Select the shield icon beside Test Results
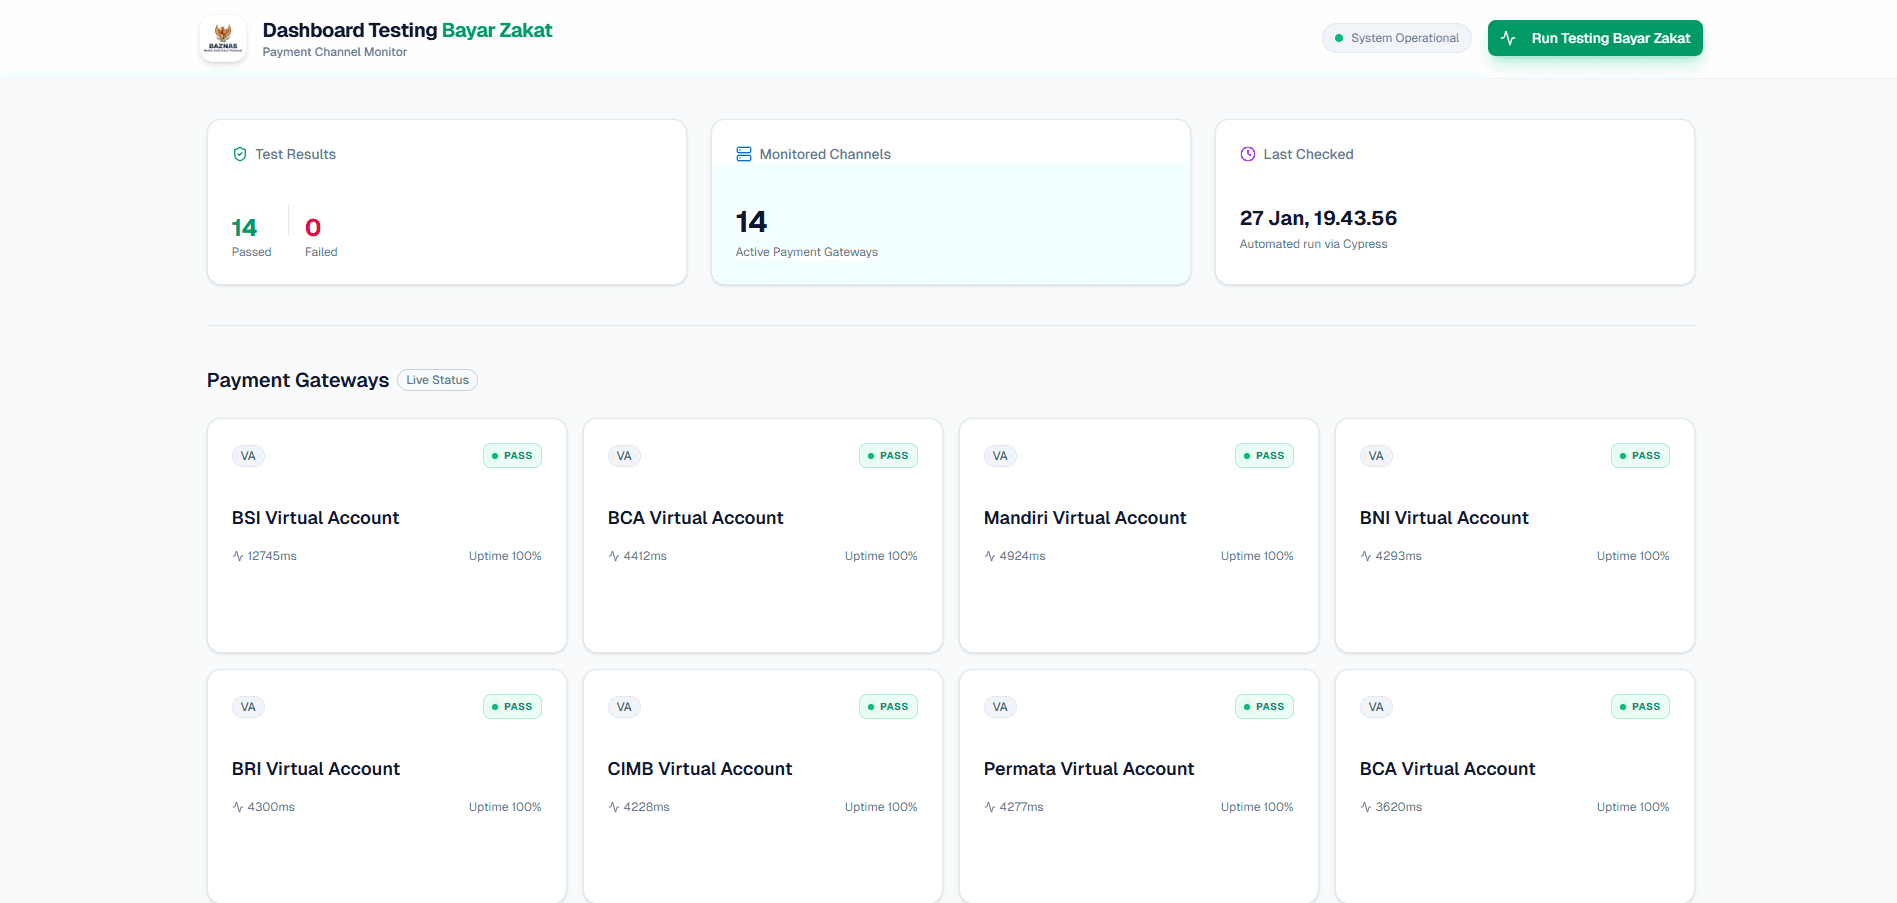1897x903 pixels. [240, 154]
